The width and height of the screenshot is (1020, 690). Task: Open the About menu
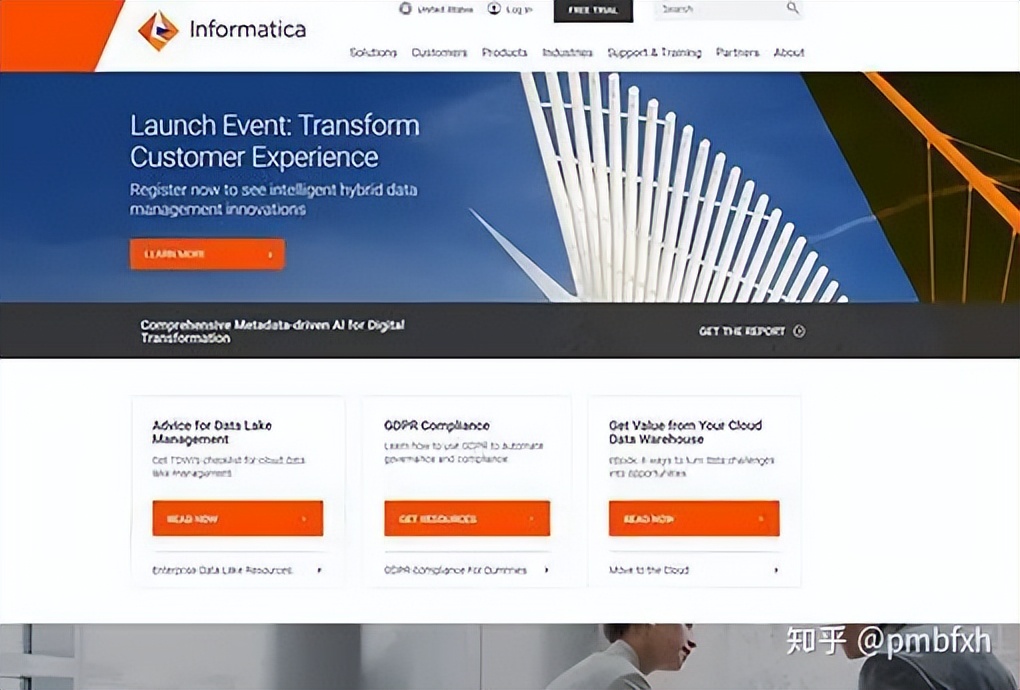pos(789,53)
